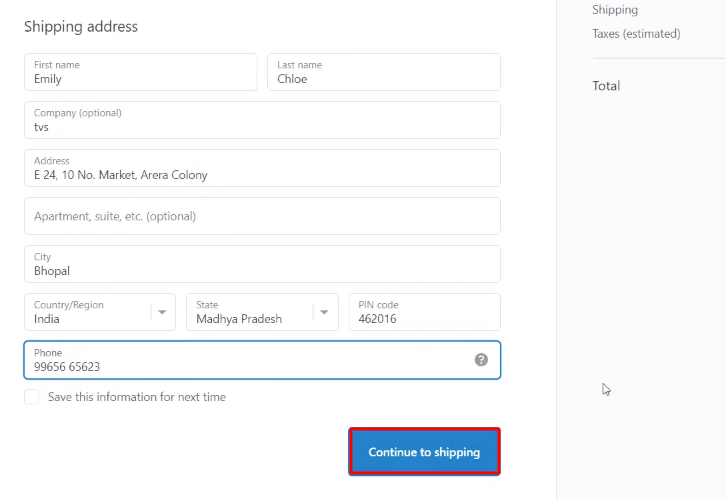Click the Apartment, suite, etc. optional field
This screenshot has width=726, height=500.
coord(263,216)
